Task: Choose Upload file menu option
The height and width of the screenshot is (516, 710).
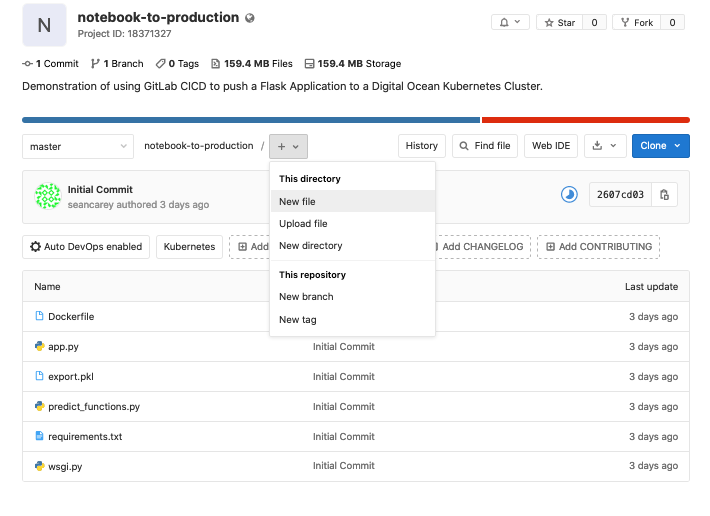Action: (303, 224)
